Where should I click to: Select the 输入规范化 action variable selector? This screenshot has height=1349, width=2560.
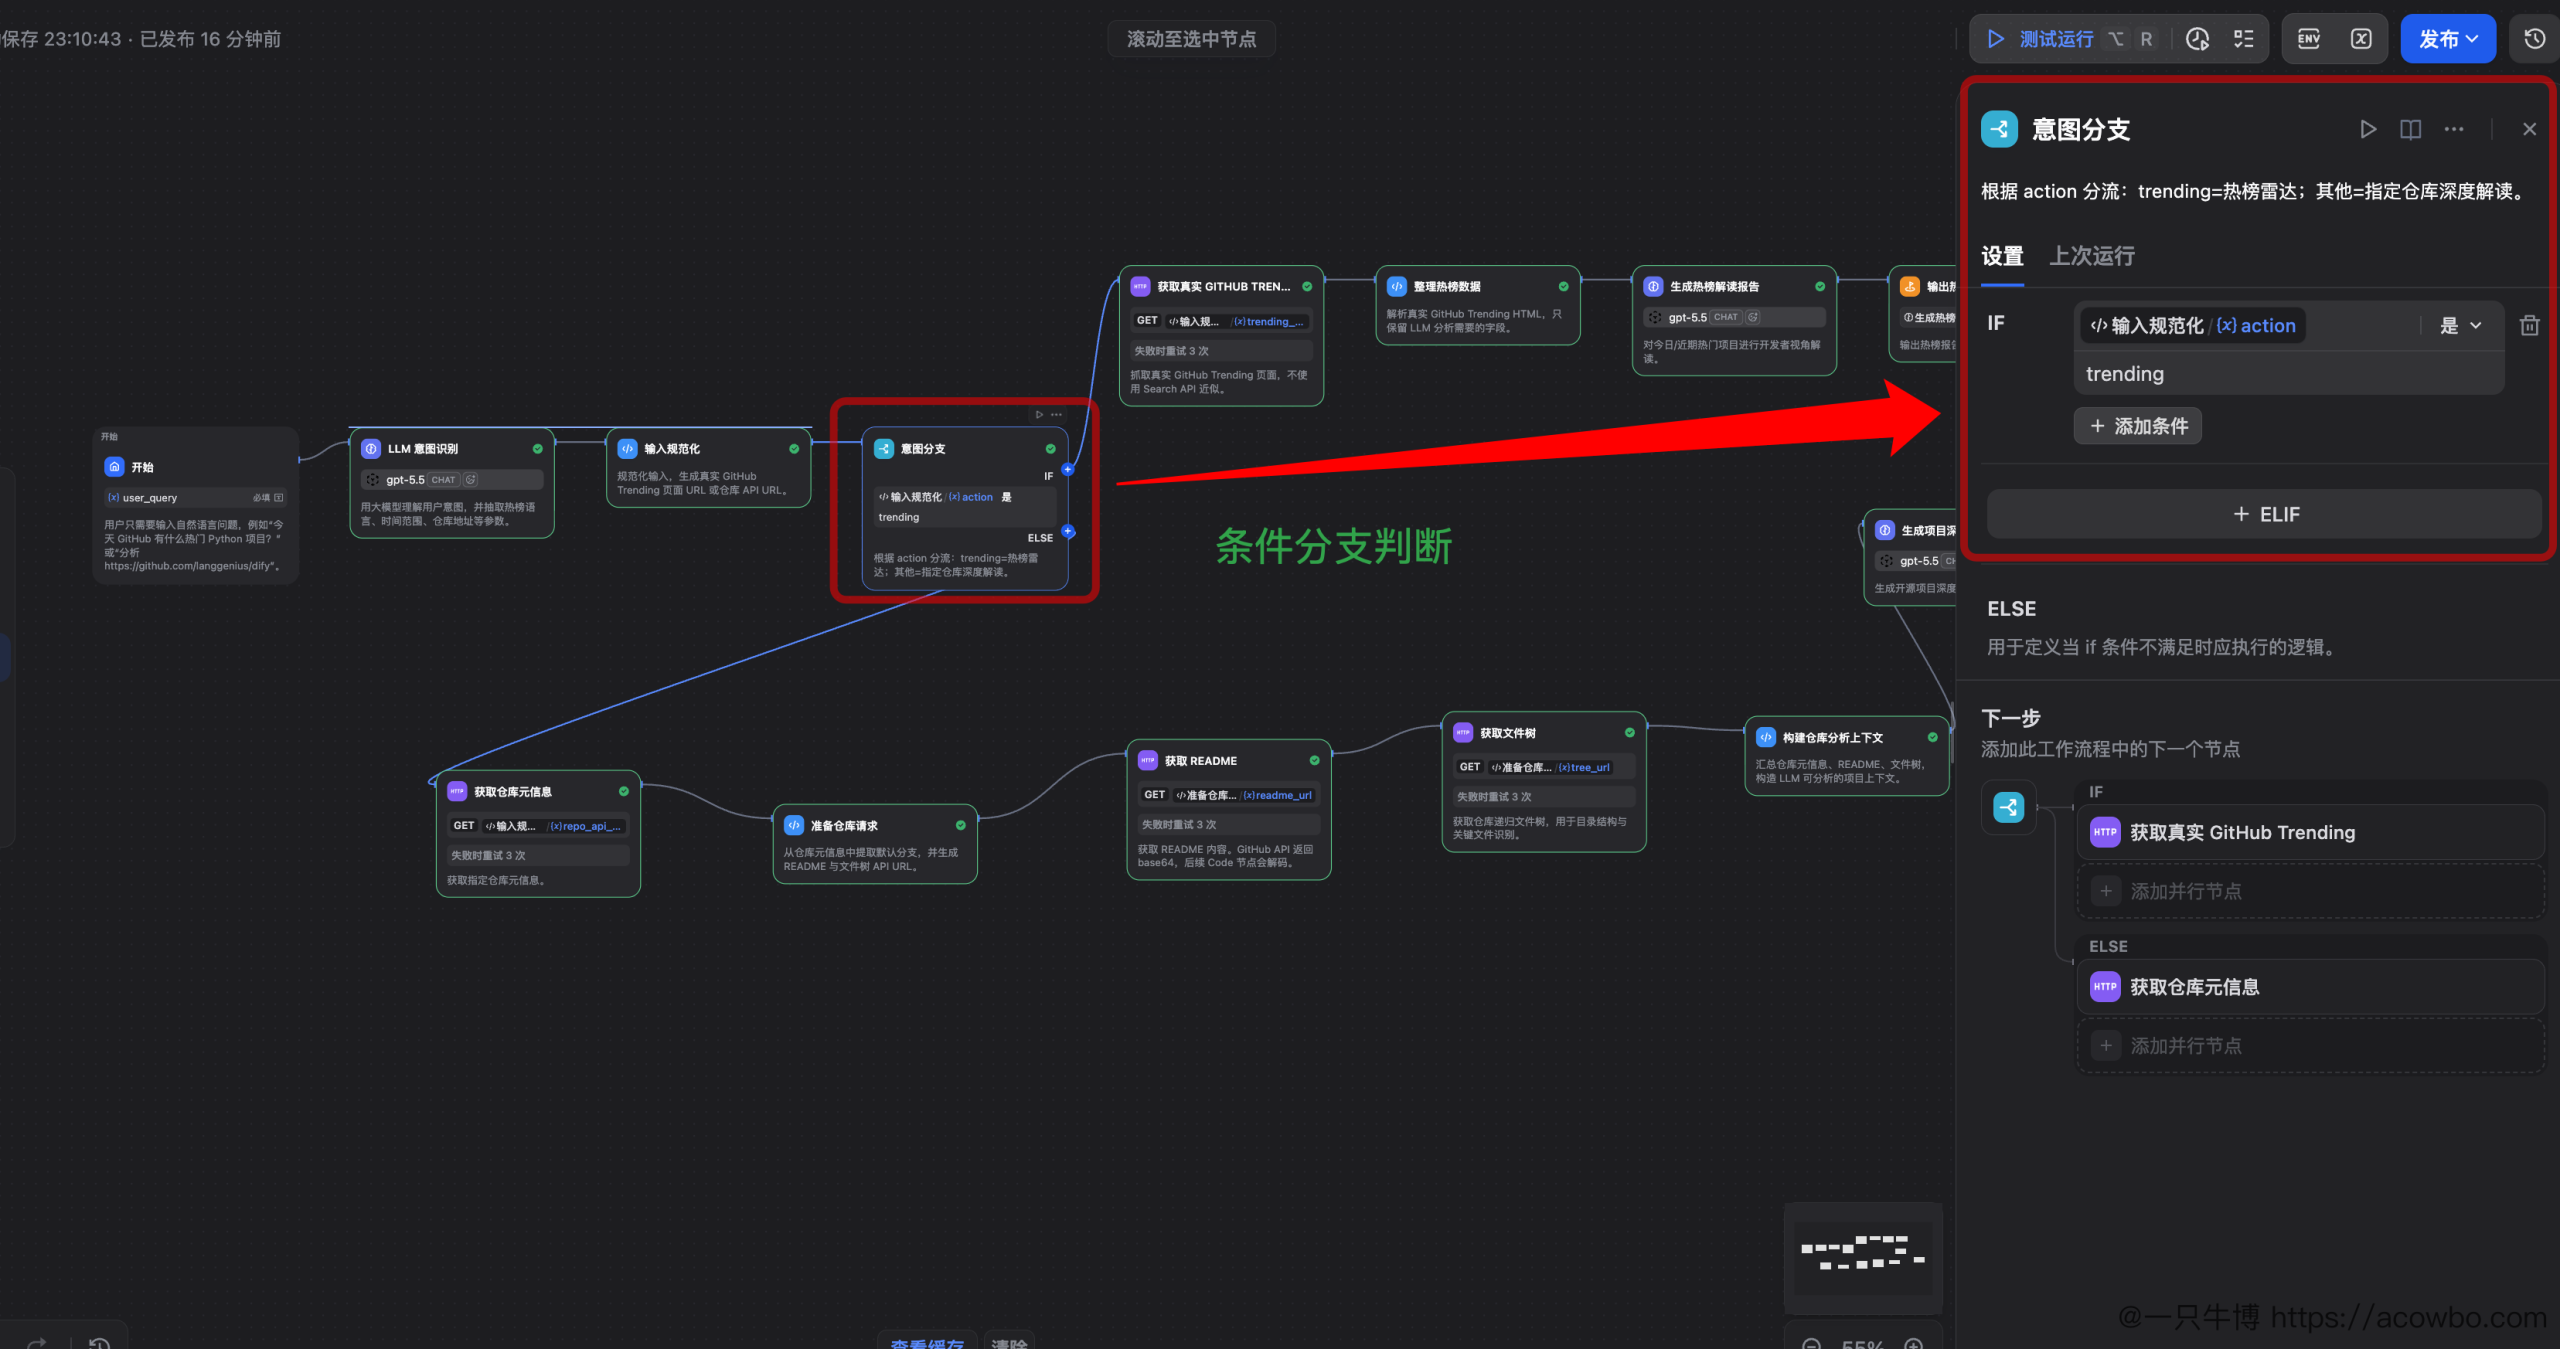2192,325
